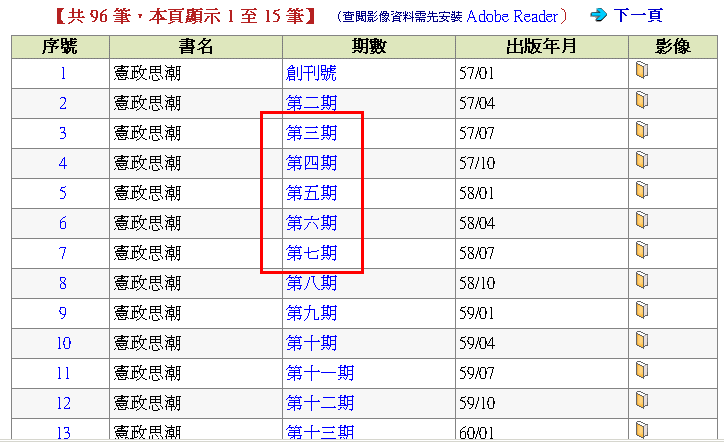Open the book icon in row 12
The height and width of the screenshot is (442, 724).
pyautogui.click(x=641, y=401)
